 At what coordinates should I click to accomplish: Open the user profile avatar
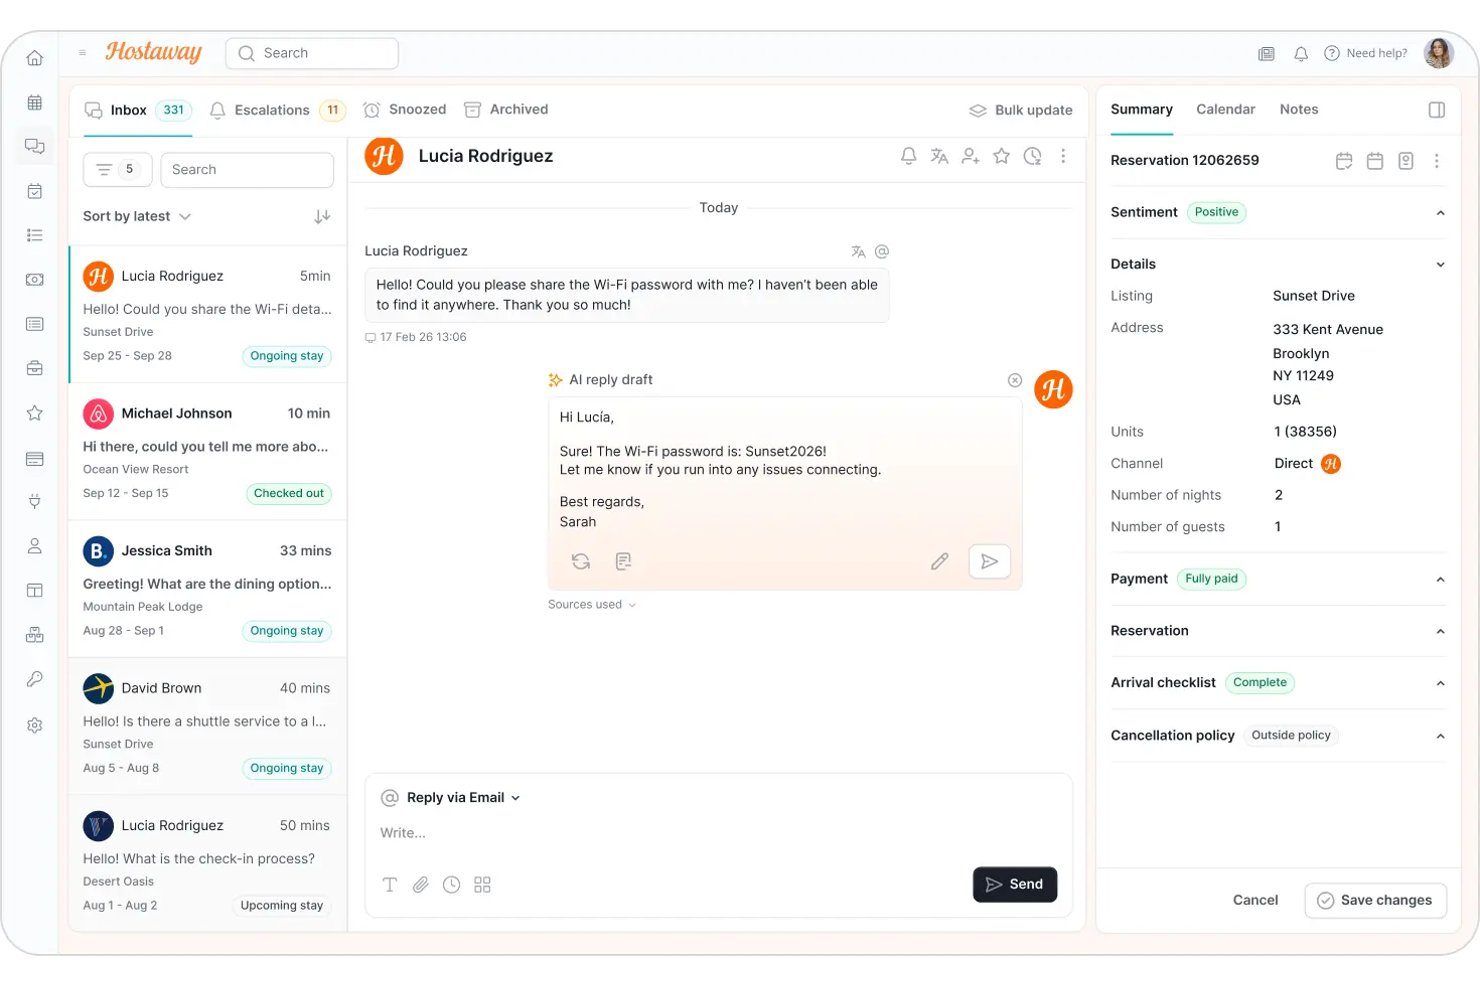pyautogui.click(x=1439, y=54)
